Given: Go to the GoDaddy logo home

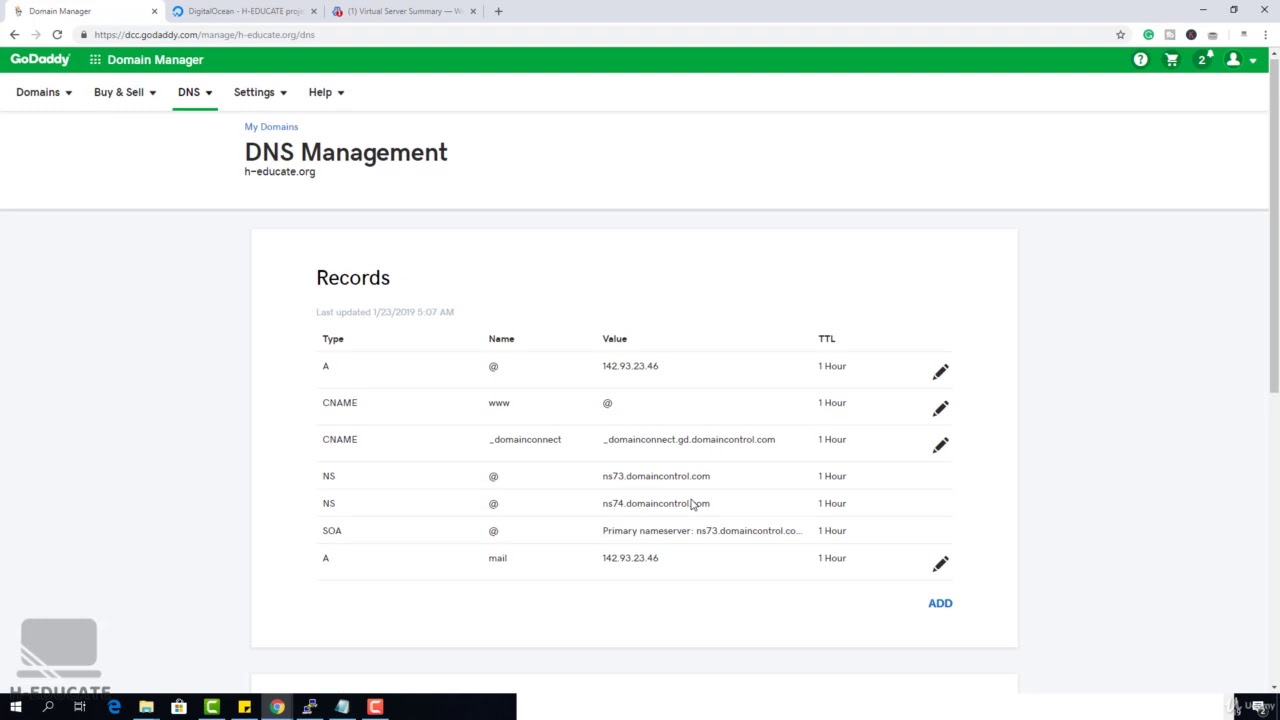Looking at the screenshot, I should click(x=40, y=60).
